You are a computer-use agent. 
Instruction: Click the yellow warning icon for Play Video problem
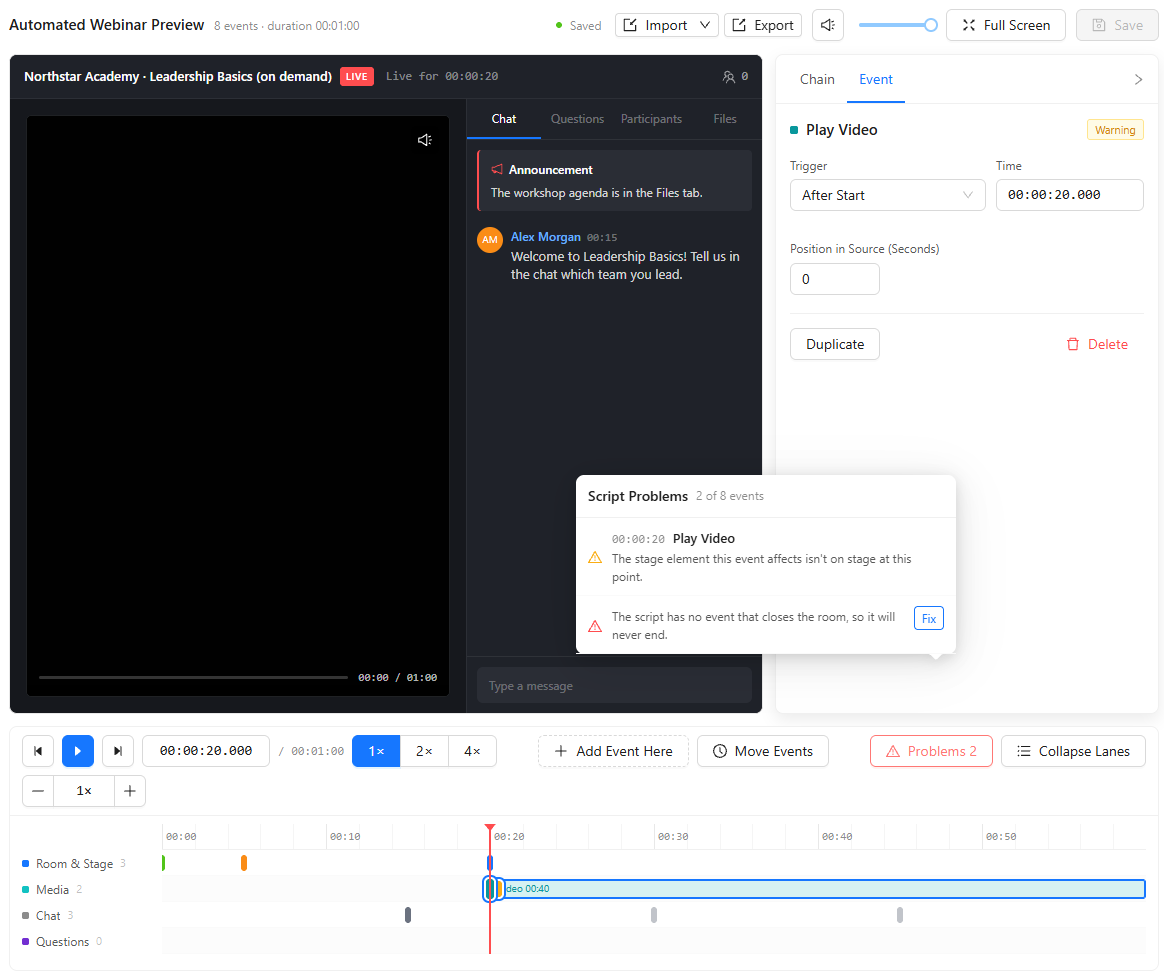(x=595, y=557)
